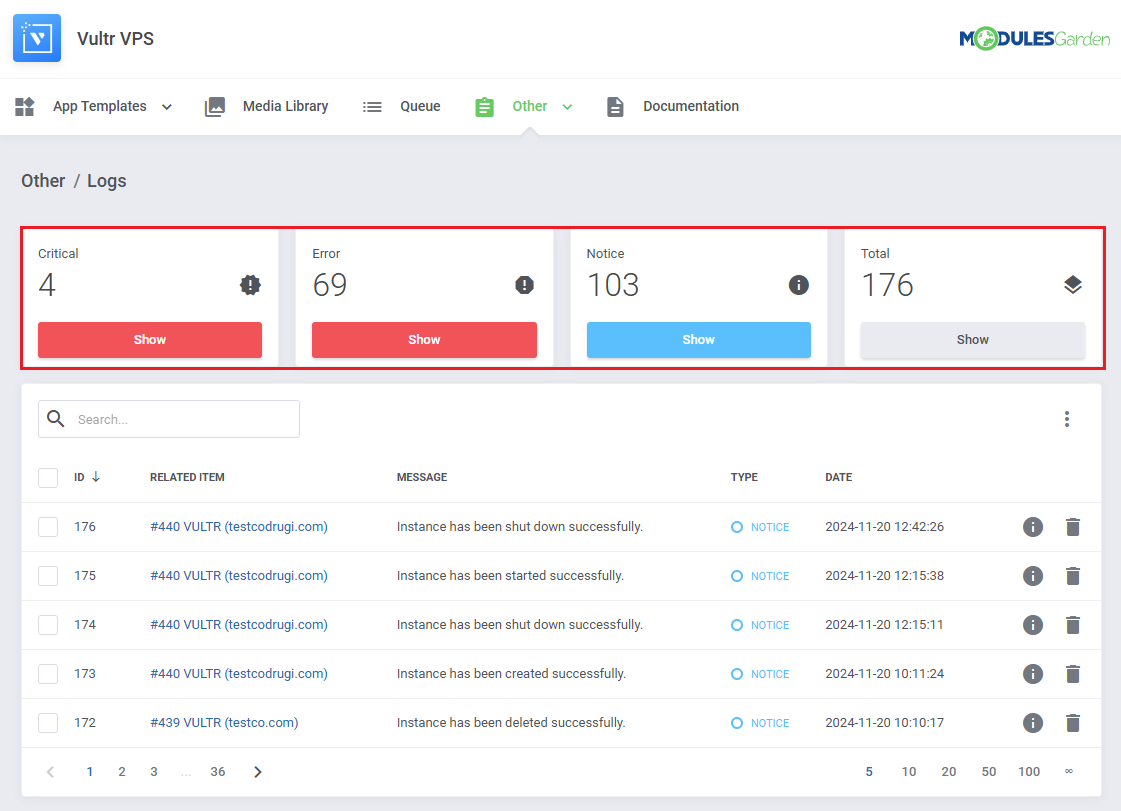The width and height of the screenshot is (1121, 811).
Task: Click the Vultr VPS logo icon
Action: [x=37, y=39]
